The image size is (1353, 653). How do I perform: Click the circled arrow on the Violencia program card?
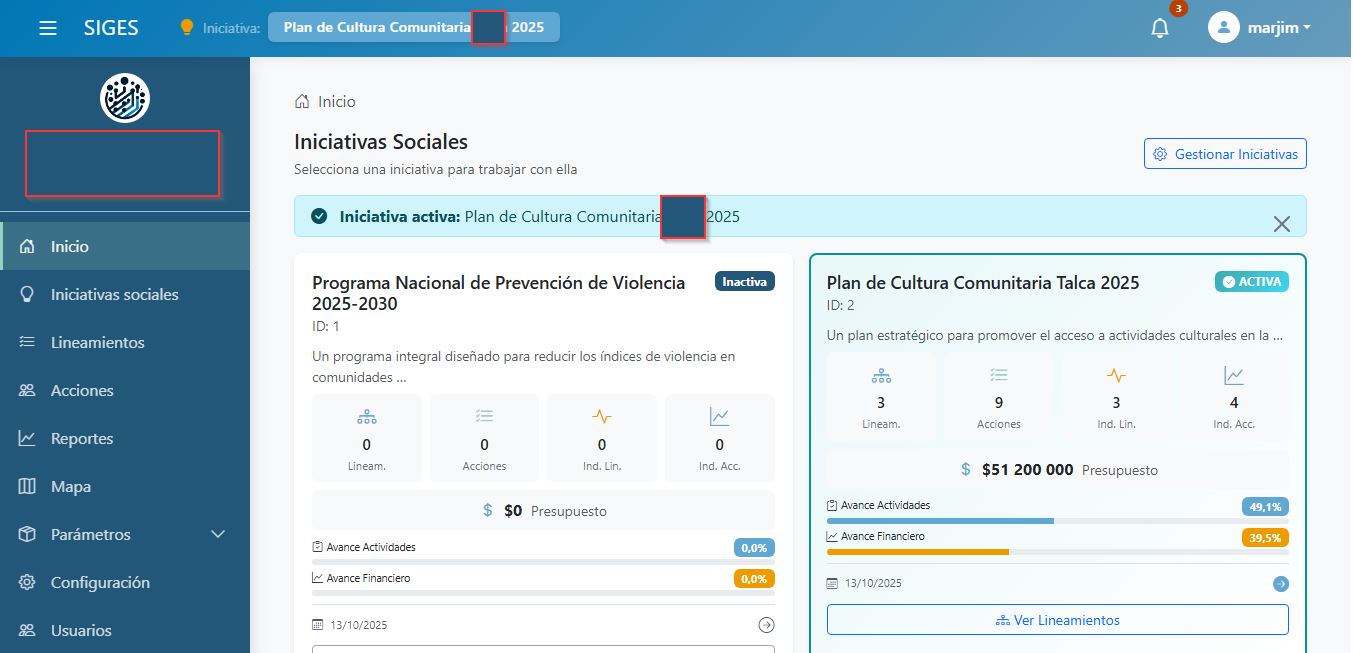[x=766, y=624]
